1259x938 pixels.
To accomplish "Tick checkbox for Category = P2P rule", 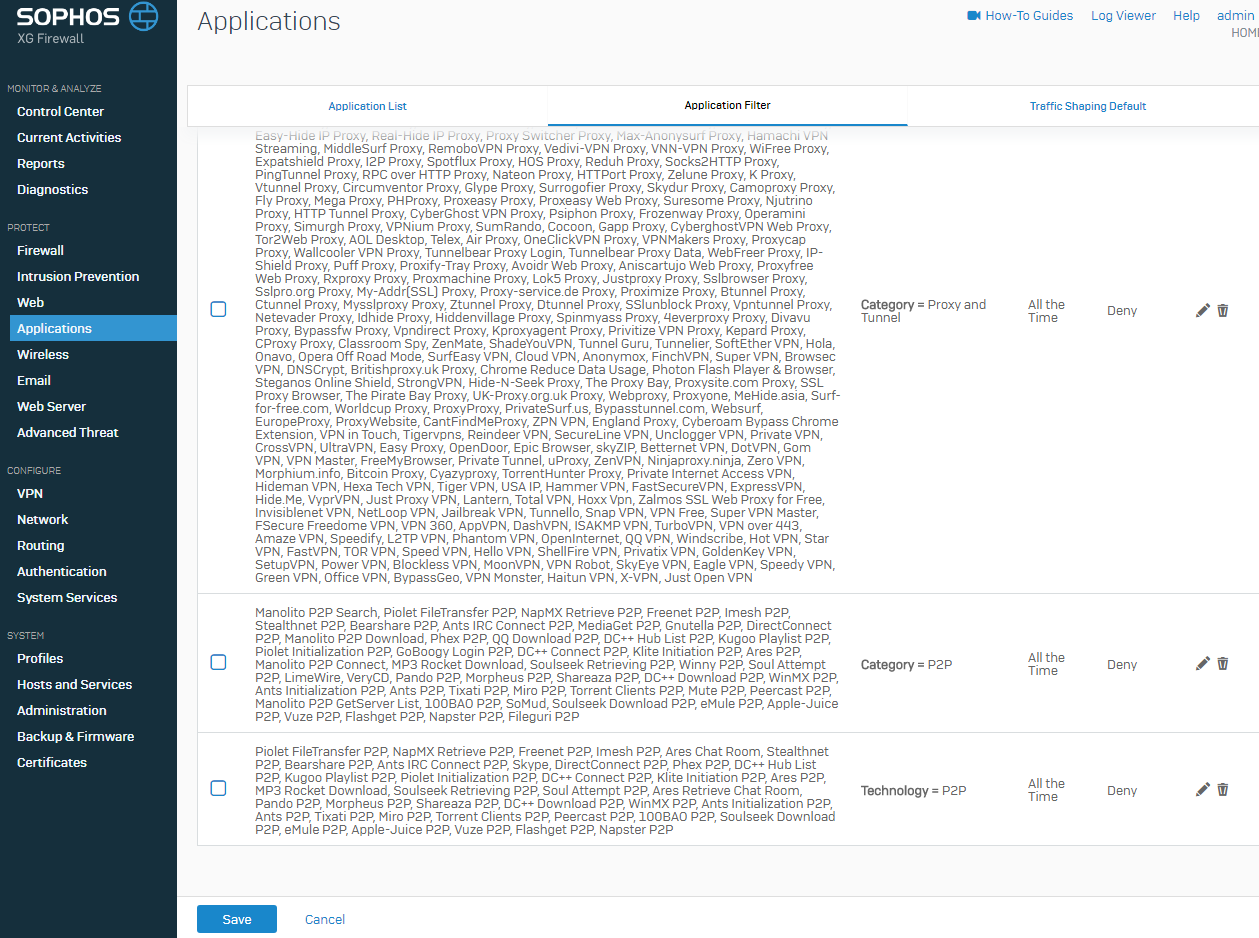I will point(218,662).
